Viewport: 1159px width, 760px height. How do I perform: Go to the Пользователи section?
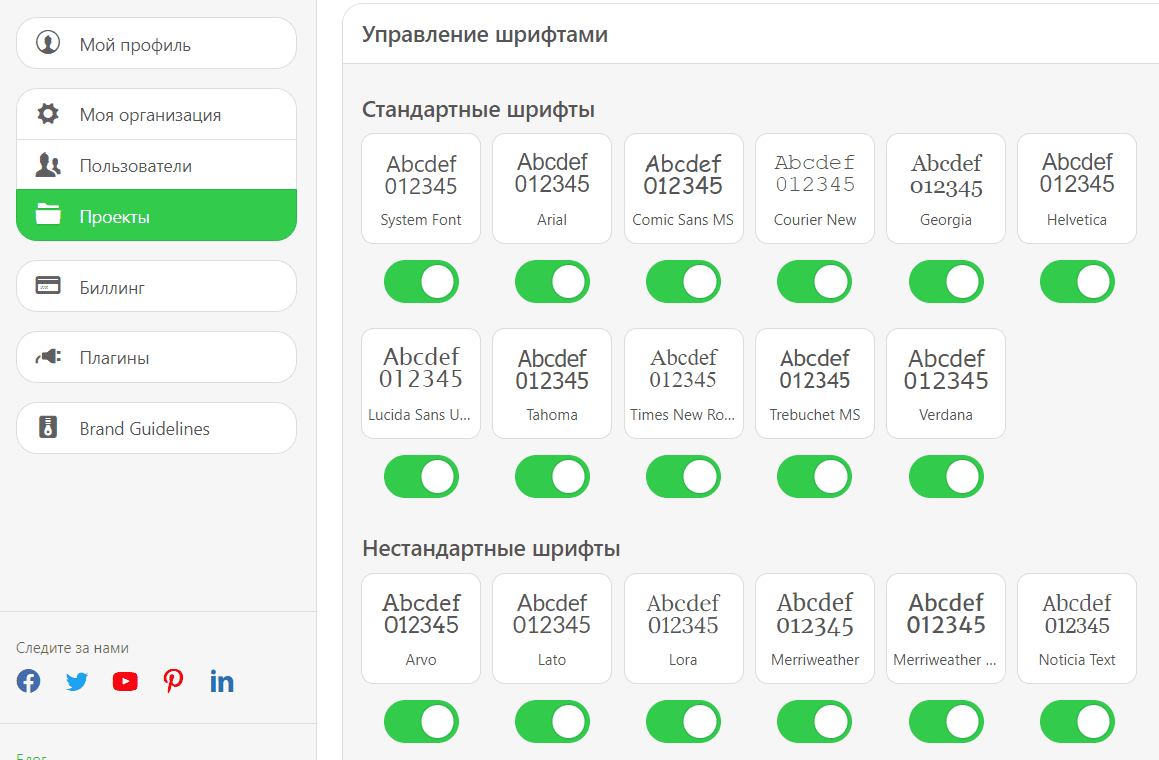(x=156, y=166)
